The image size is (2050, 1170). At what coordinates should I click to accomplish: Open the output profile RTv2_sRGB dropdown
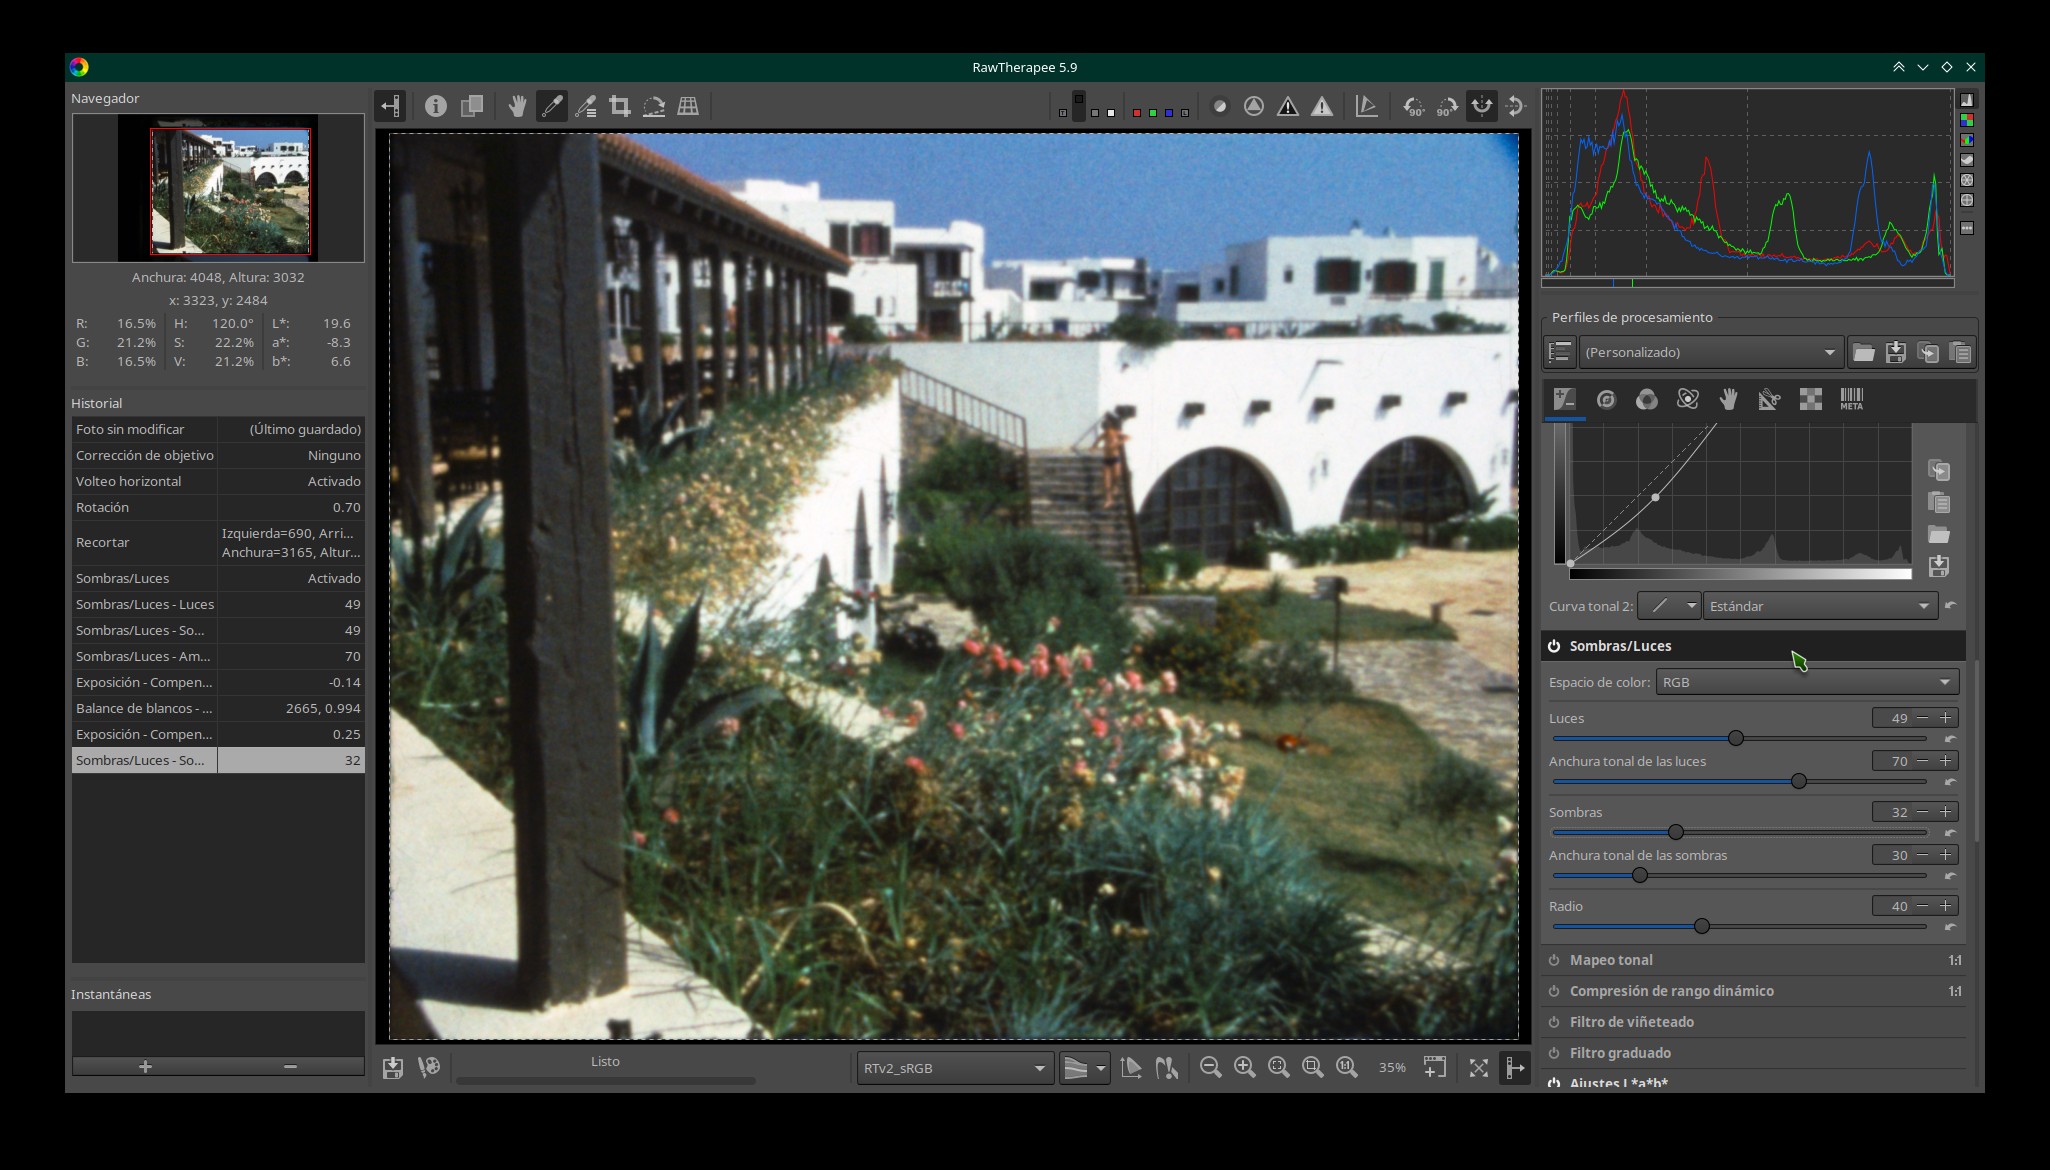[954, 1068]
